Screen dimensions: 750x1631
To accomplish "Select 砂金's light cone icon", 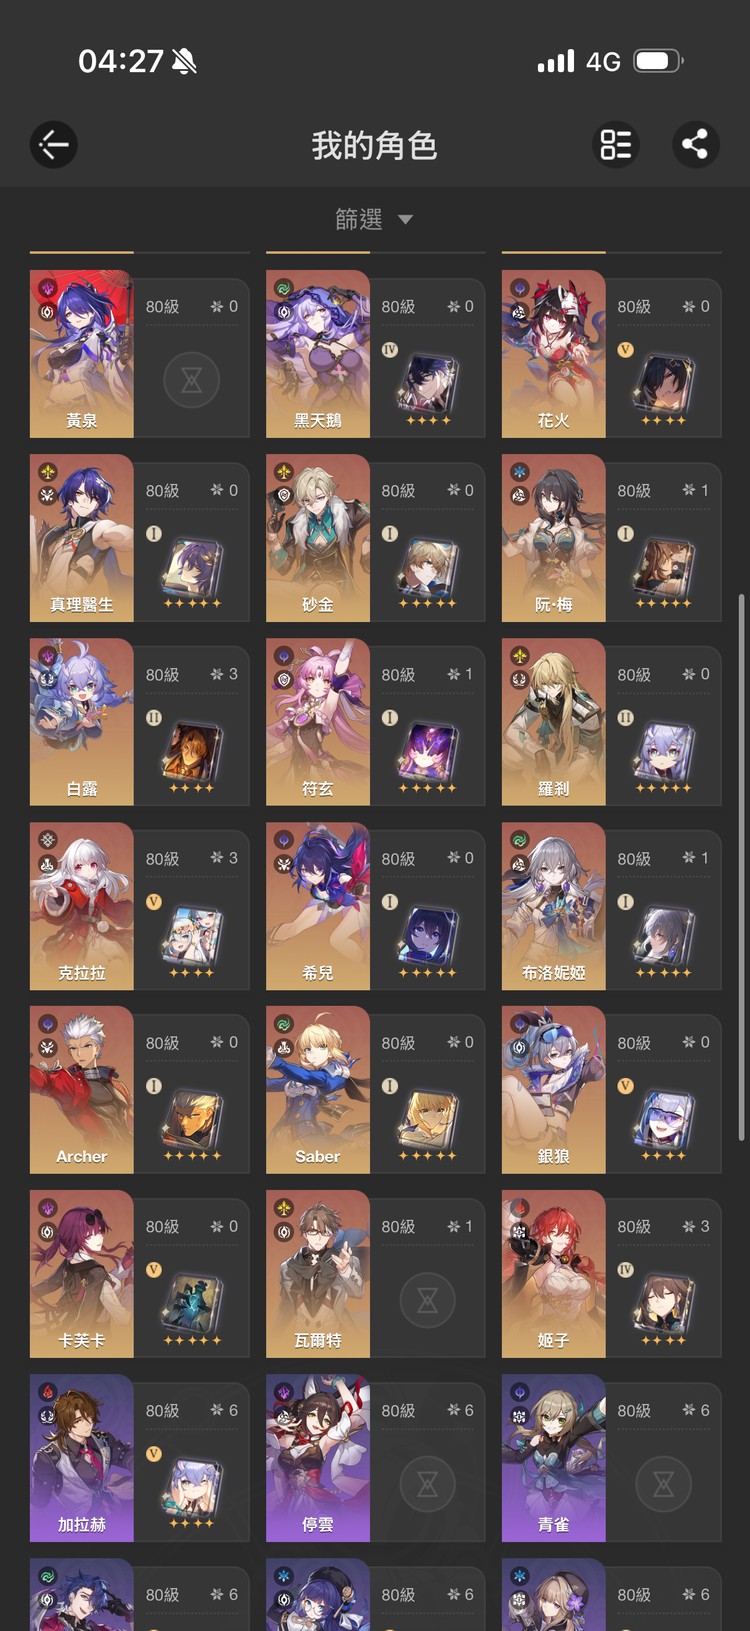I will point(428,570).
